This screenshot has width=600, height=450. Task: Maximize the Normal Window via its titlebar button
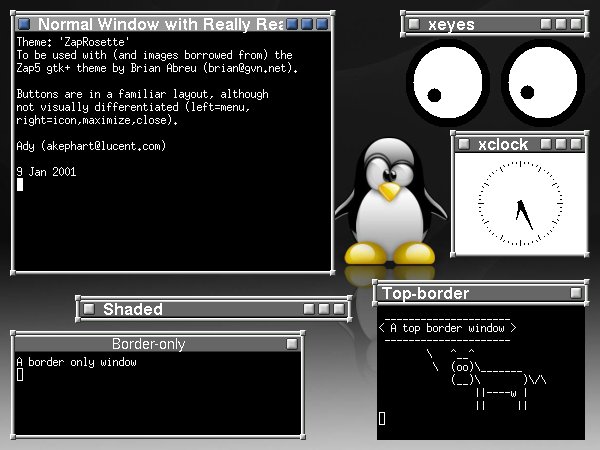point(307,24)
